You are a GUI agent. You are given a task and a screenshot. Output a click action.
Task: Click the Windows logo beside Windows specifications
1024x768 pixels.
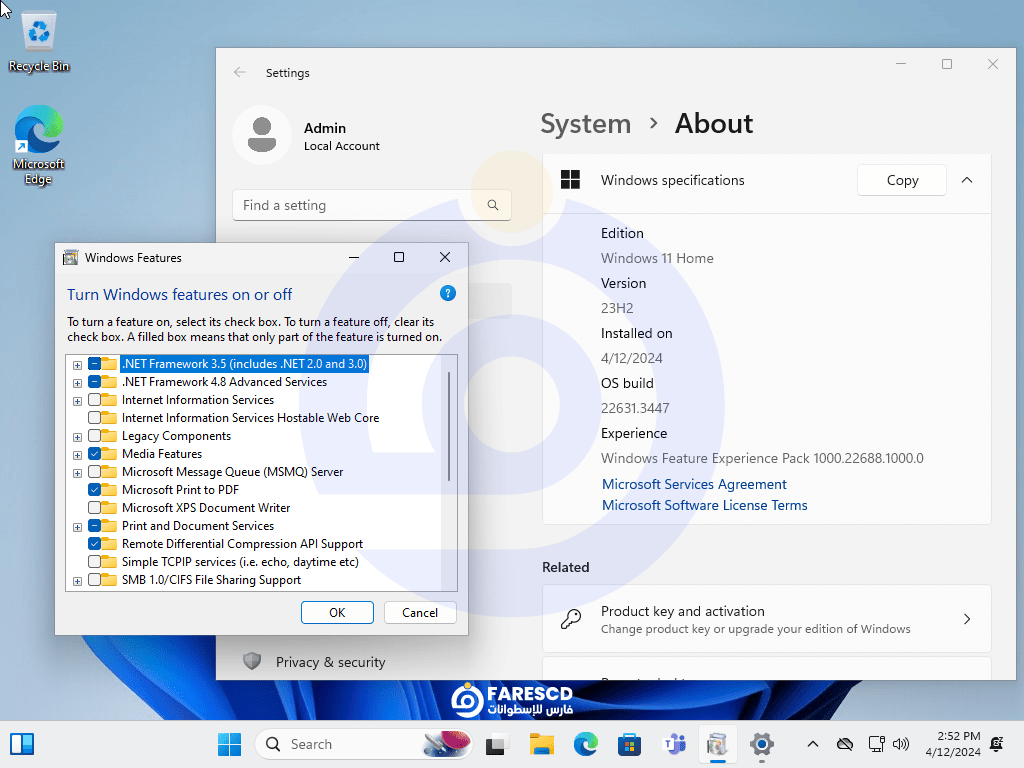[x=570, y=180]
